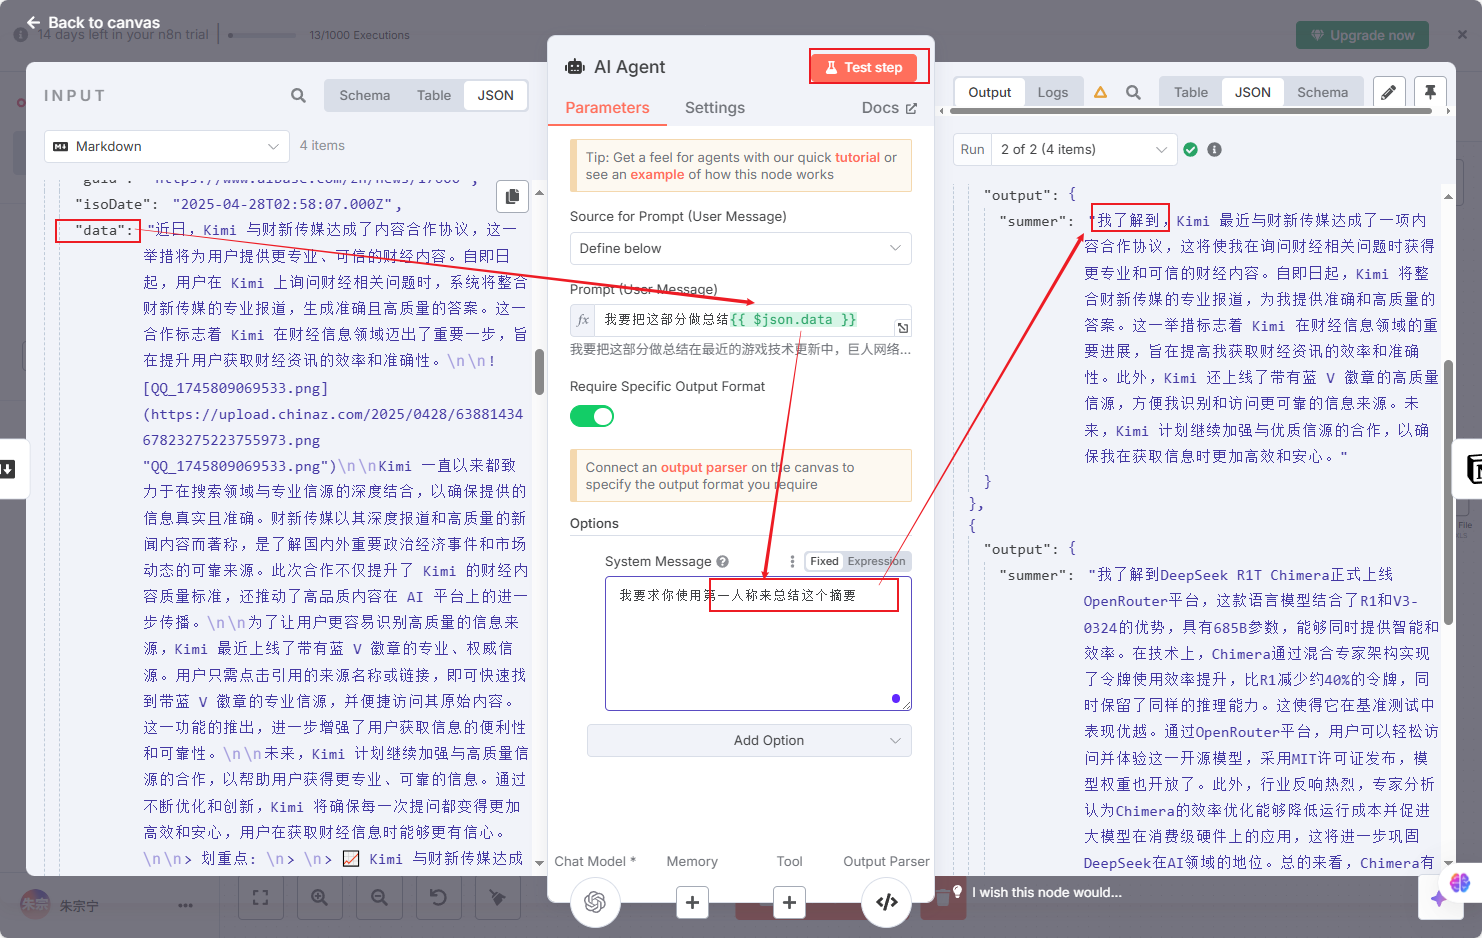Switch INPUT panel to Table view
Image resolution: width=1482 pixels, height=938 pixels.
(x=433, y=95)
